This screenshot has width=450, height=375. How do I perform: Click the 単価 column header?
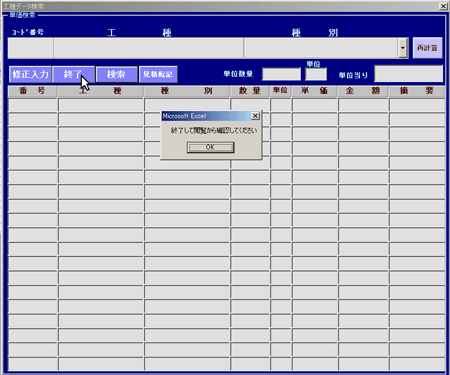click(x=315, y=91)
